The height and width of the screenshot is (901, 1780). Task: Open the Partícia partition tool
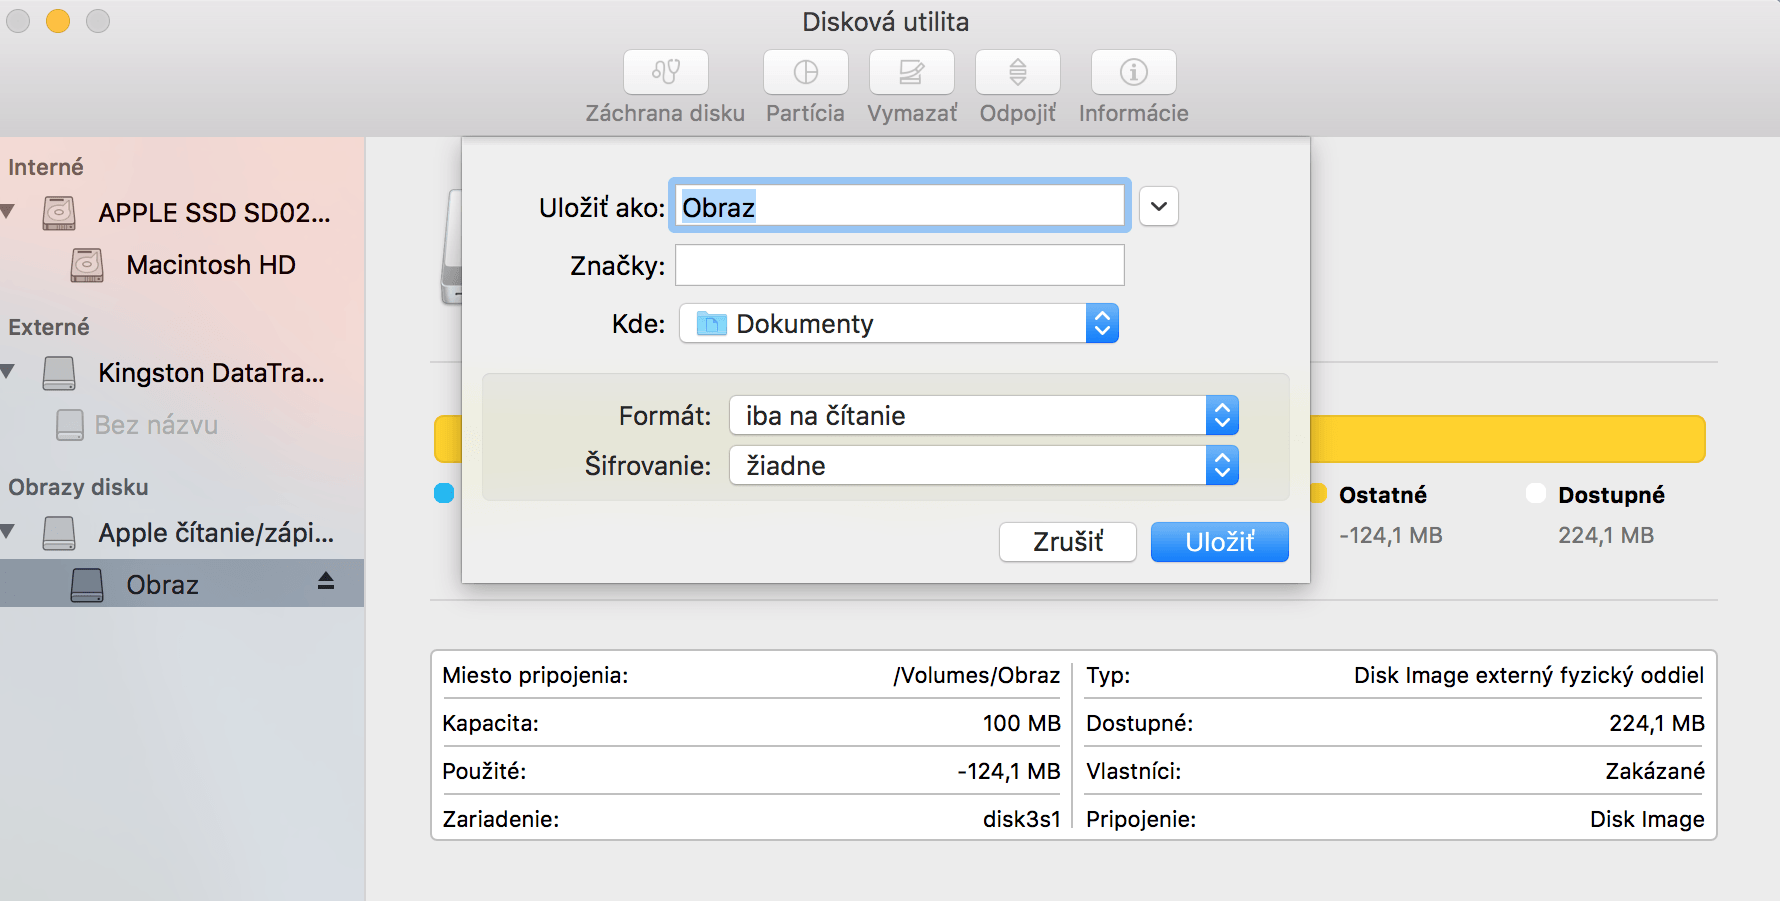(x=805, y=72)
